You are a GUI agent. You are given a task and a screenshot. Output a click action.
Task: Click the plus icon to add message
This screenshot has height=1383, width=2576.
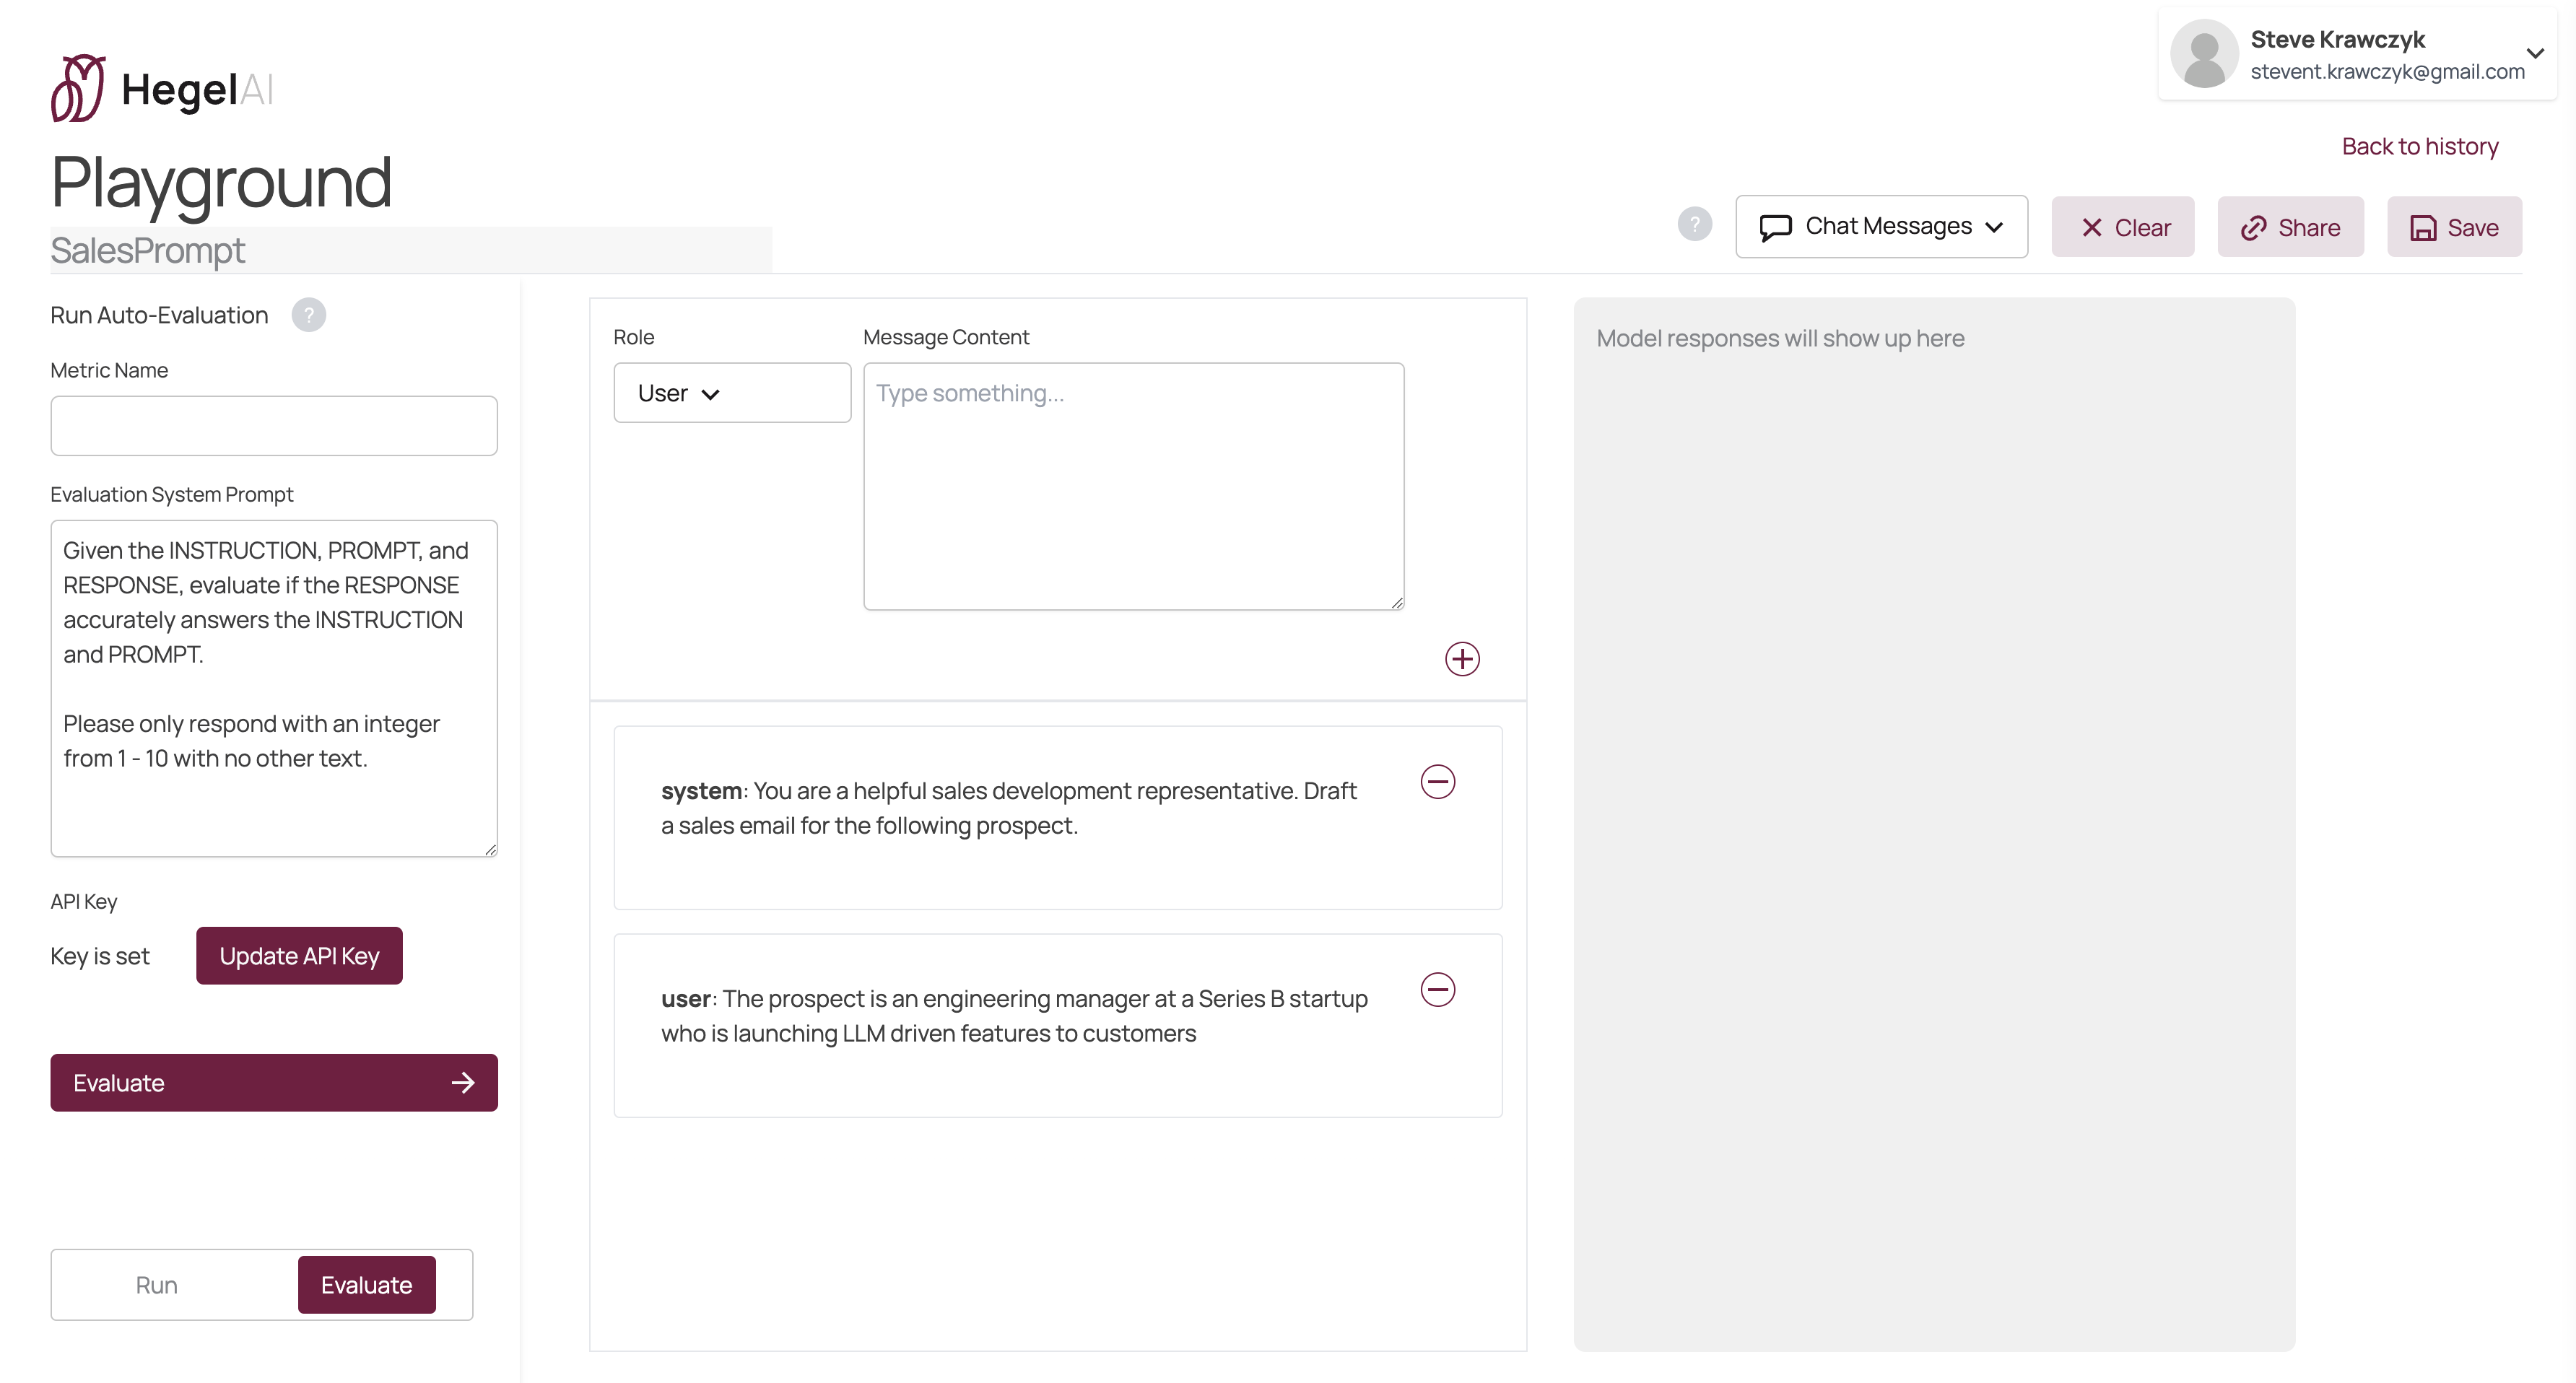tap(1462, 659)
